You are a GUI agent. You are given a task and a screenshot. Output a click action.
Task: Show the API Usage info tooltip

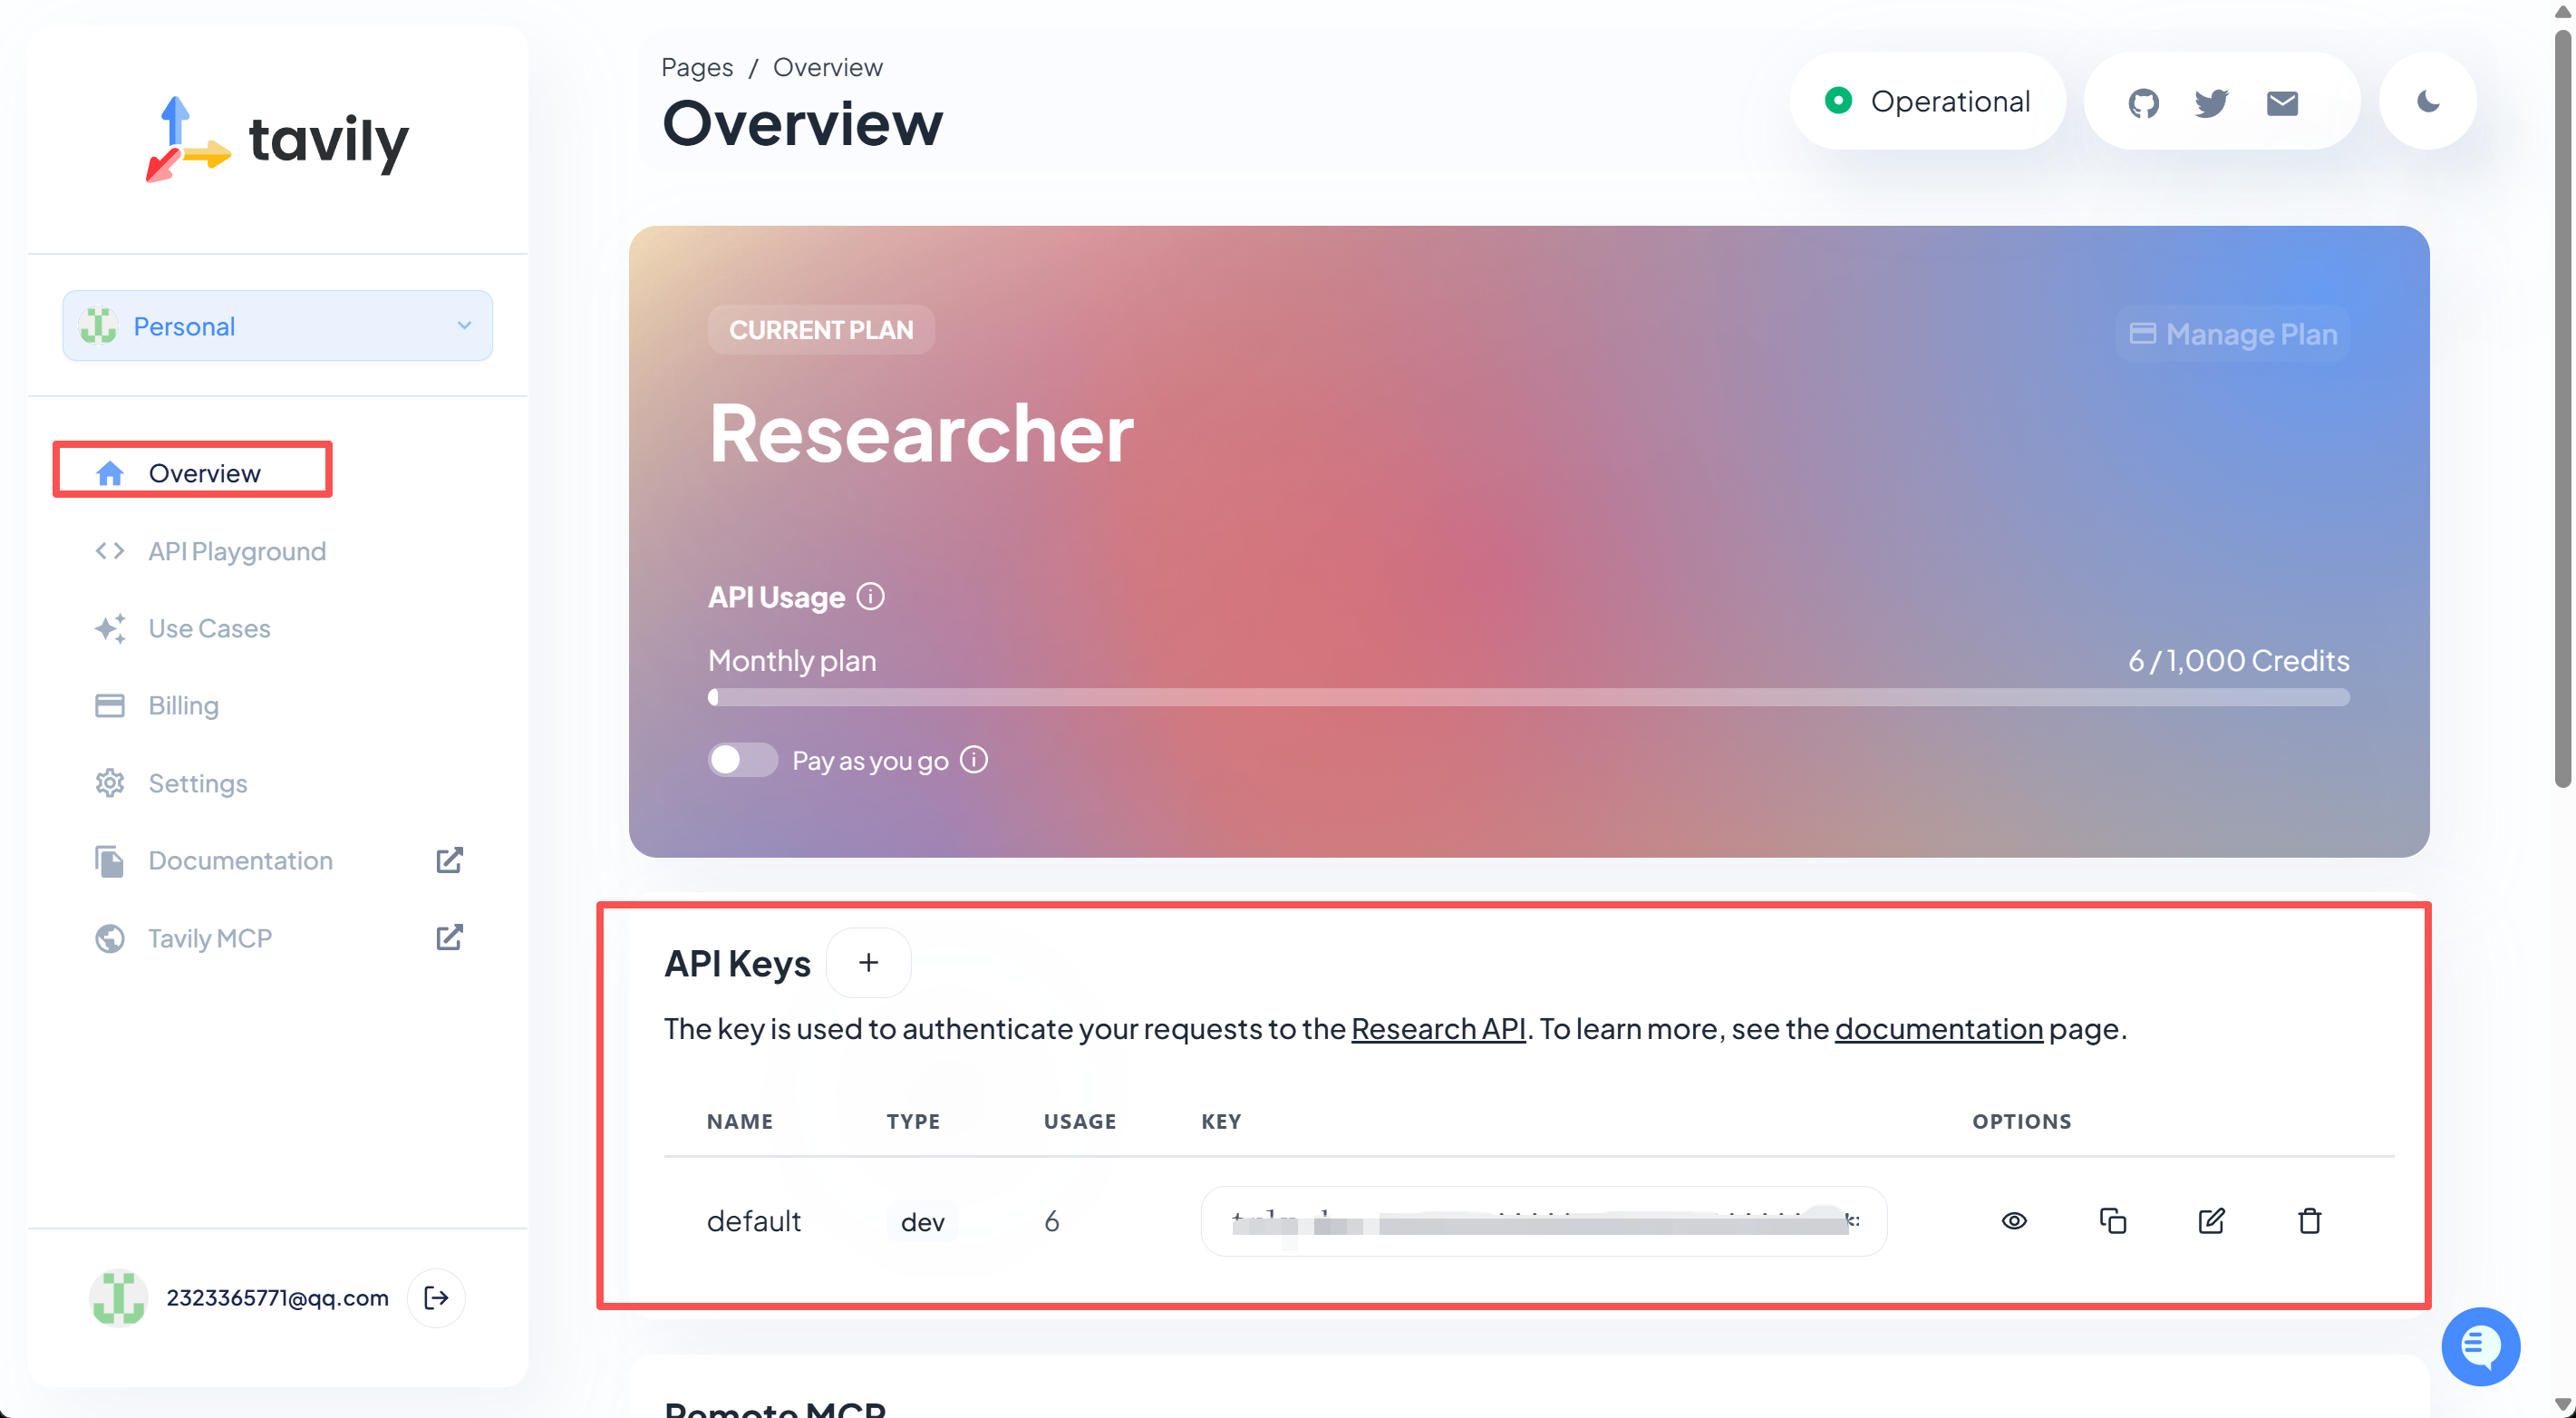click(x=871, y=596)
